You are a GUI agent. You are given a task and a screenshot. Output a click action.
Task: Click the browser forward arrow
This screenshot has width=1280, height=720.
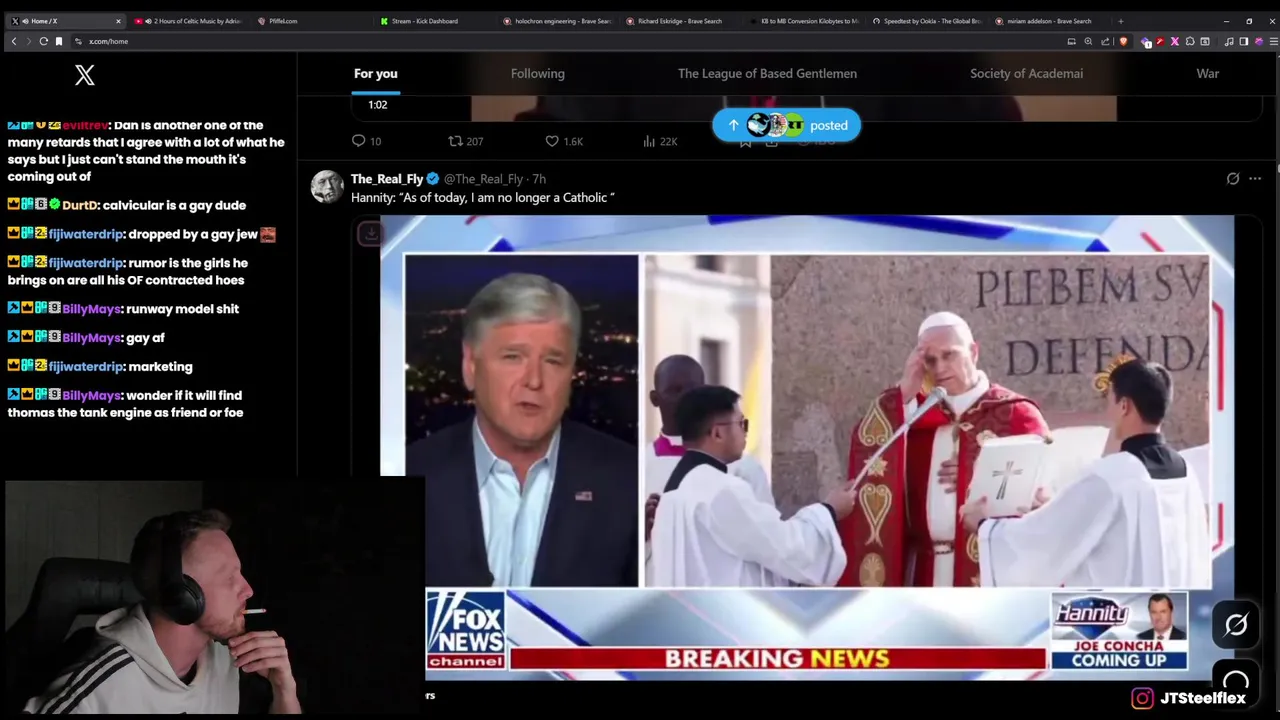click(x=28, y=41)
